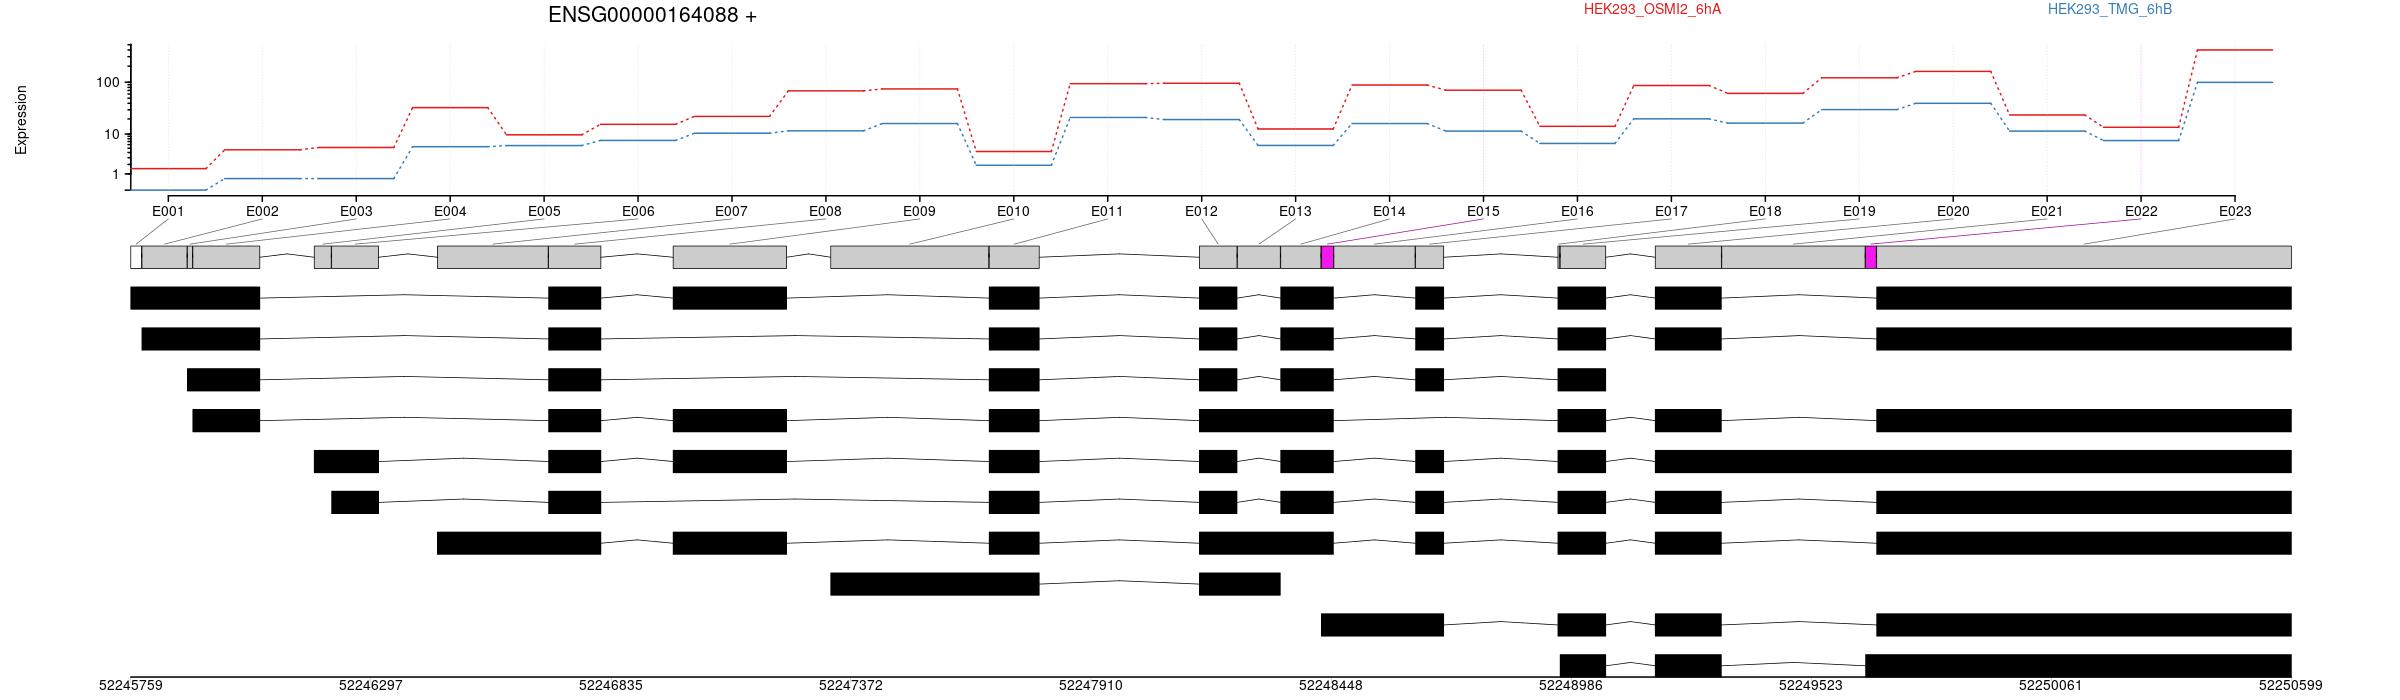Click exon label E003
Screen dimensions: 2400x700
tap(356, 211)
